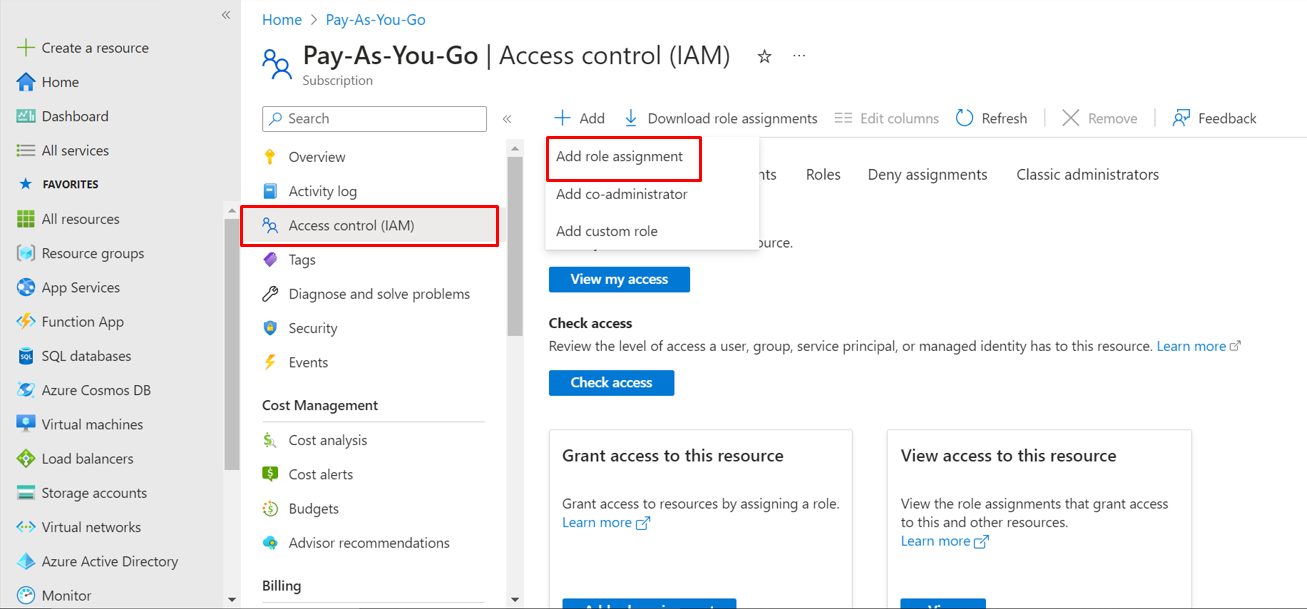Open Learn more in Grant access card
This screenshot has width=1307, height=609.
[606, 522]
